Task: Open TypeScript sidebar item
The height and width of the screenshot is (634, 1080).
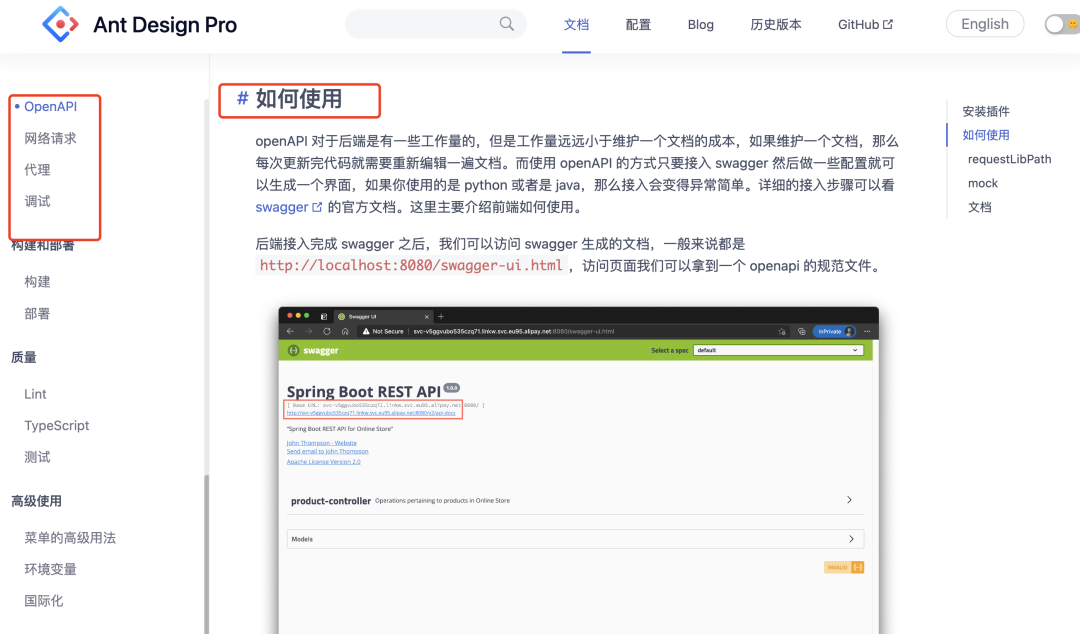Action: coord(56,426)
